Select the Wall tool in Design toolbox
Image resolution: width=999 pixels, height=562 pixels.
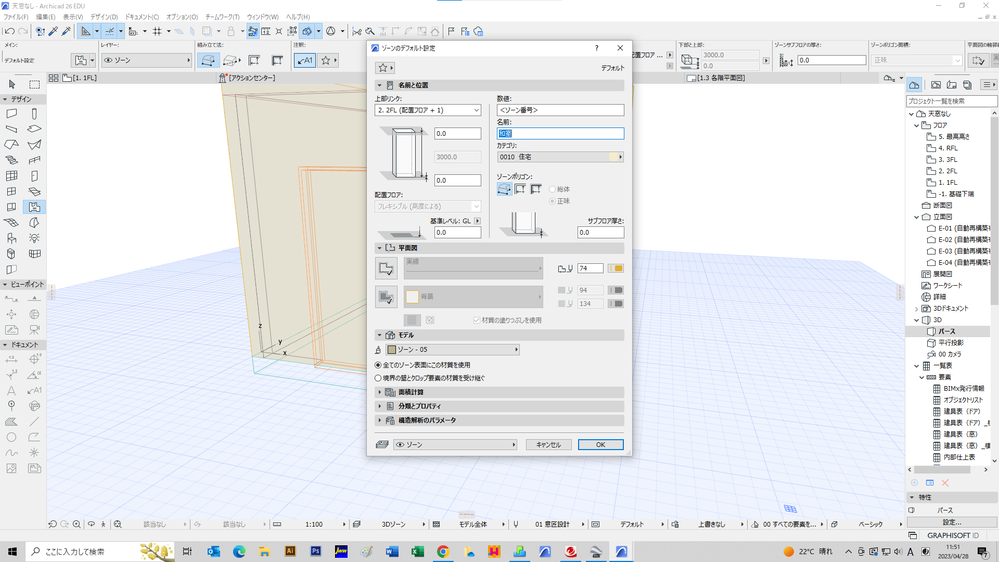(x=11, y=113)
